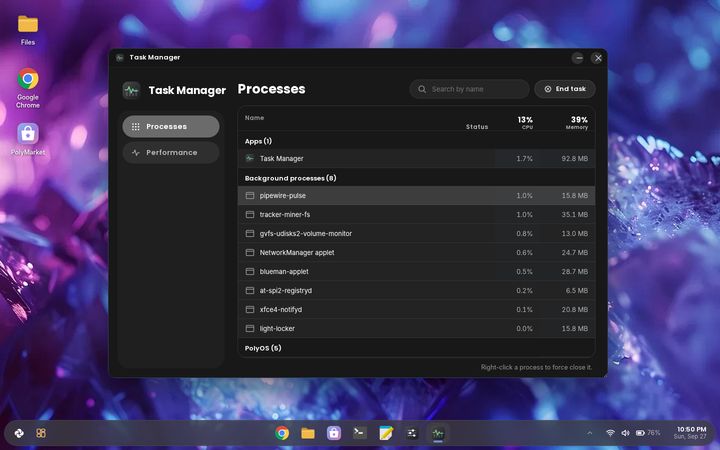The height and width of the screenshot is (450, 720).
Task: Collapse the Apps (1) group
Action: tap(258, 141)
